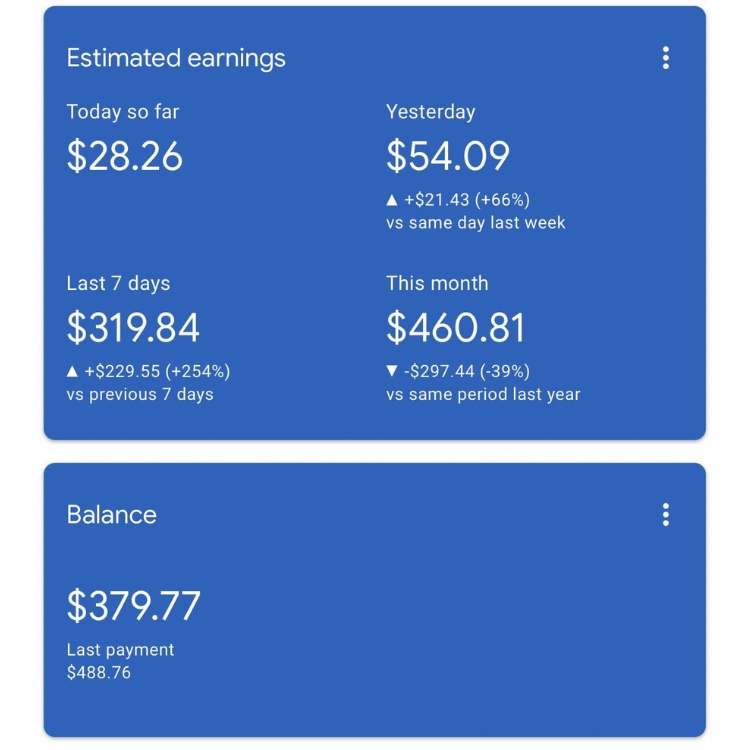
Task: Click the Last 7 days label
Action: [x=118, y=284]
